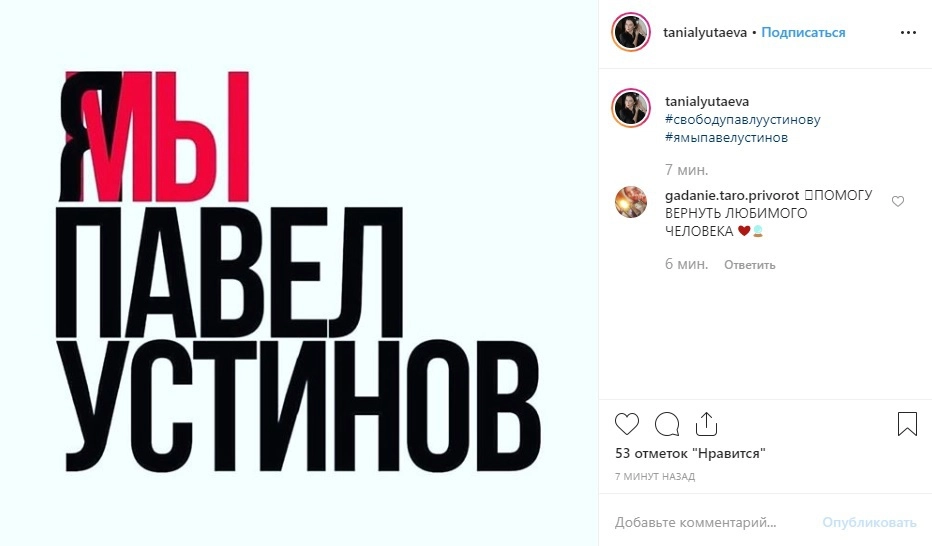The image size is (932, 546).
Task: Reply to the comment via Ответить
Action: [750, 265]
